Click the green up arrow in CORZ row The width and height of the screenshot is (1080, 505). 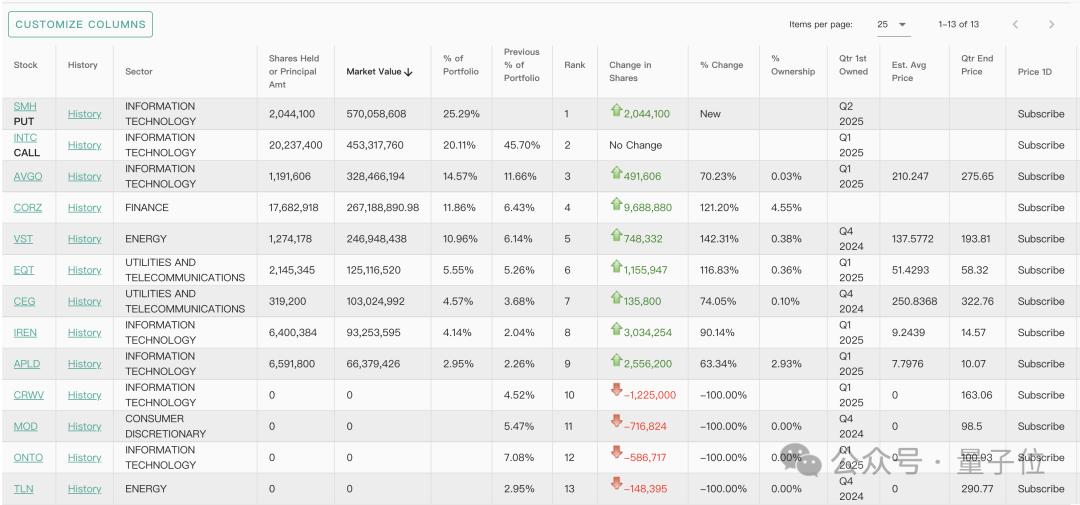[616, 203]
